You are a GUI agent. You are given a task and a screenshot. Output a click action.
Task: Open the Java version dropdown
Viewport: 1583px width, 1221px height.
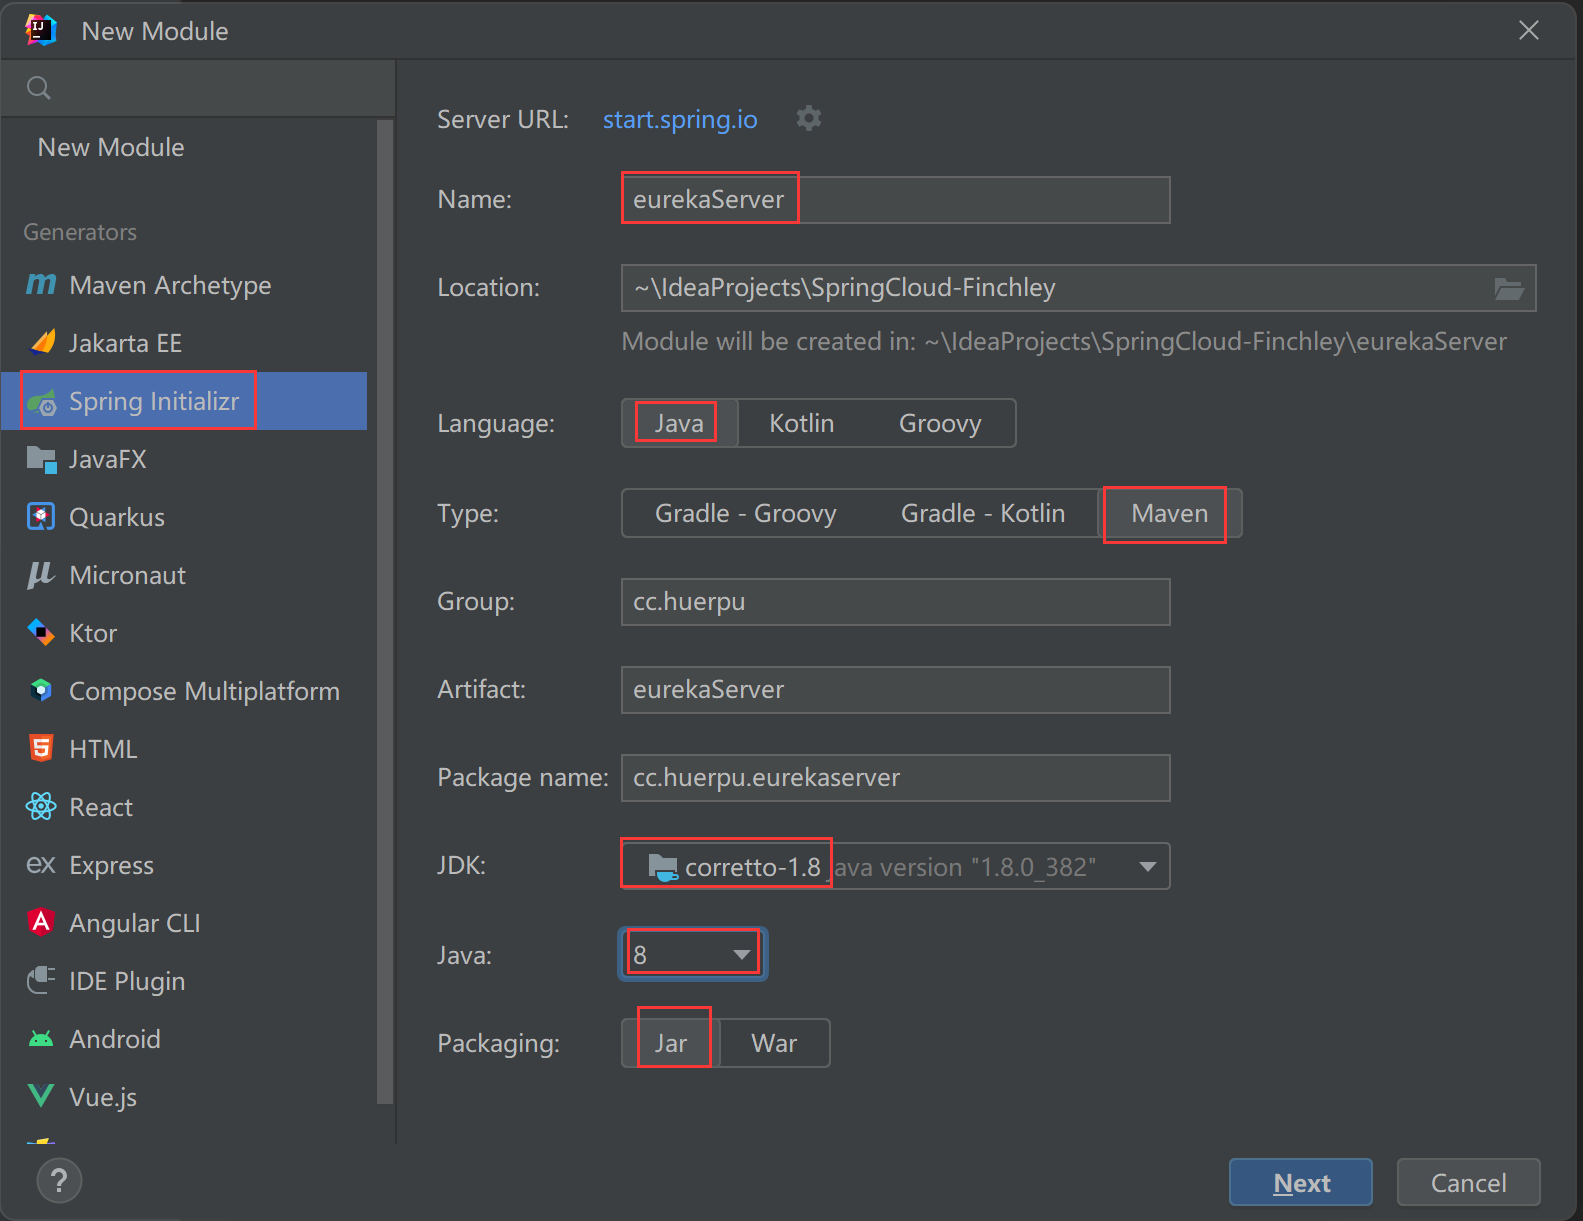click(742, 955)
